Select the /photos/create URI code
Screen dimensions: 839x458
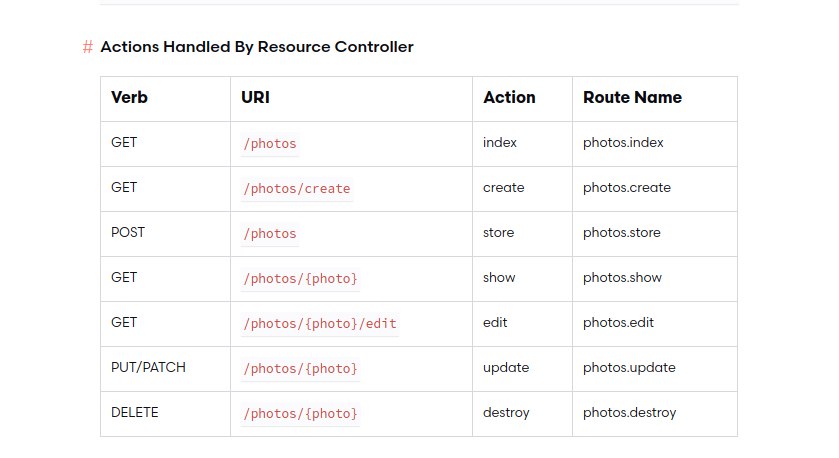click(x=296, y=189)
